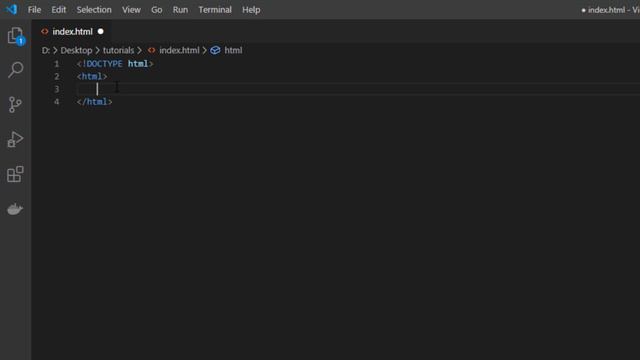Screen dimensions: 640x360
Task: Click the tutorials breadcrumb segment
Action: click(118, 50)
